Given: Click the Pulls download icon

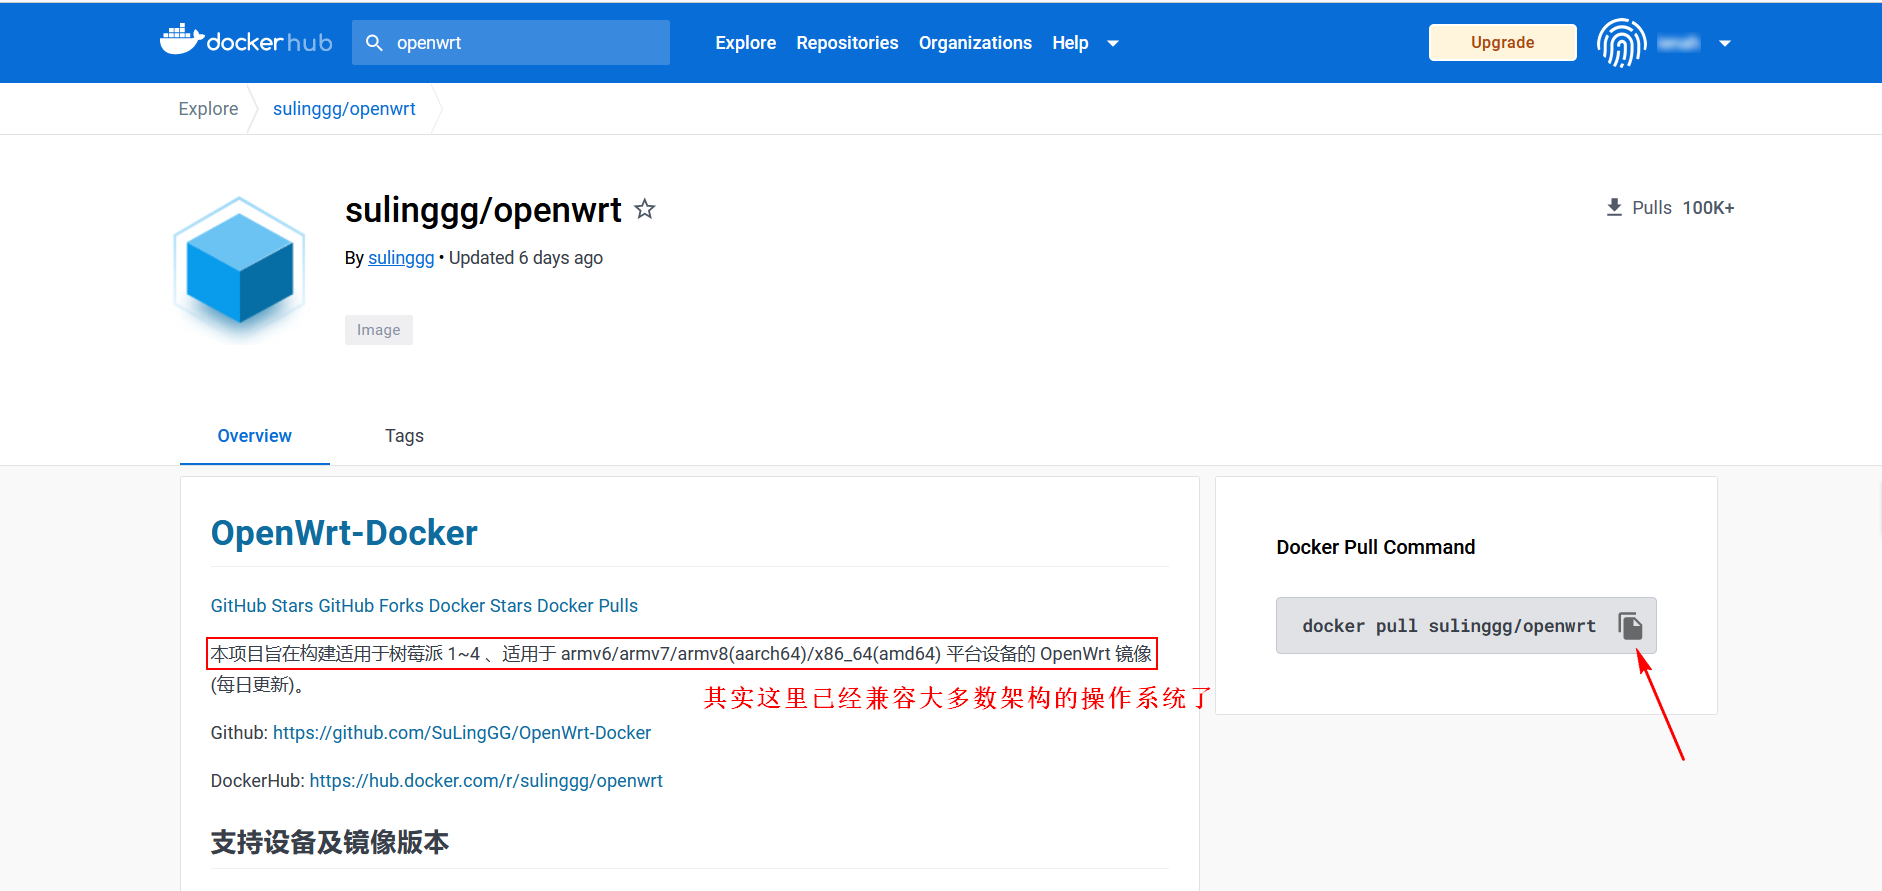Looking at the screenshot, I should [x=1614, y=207].
